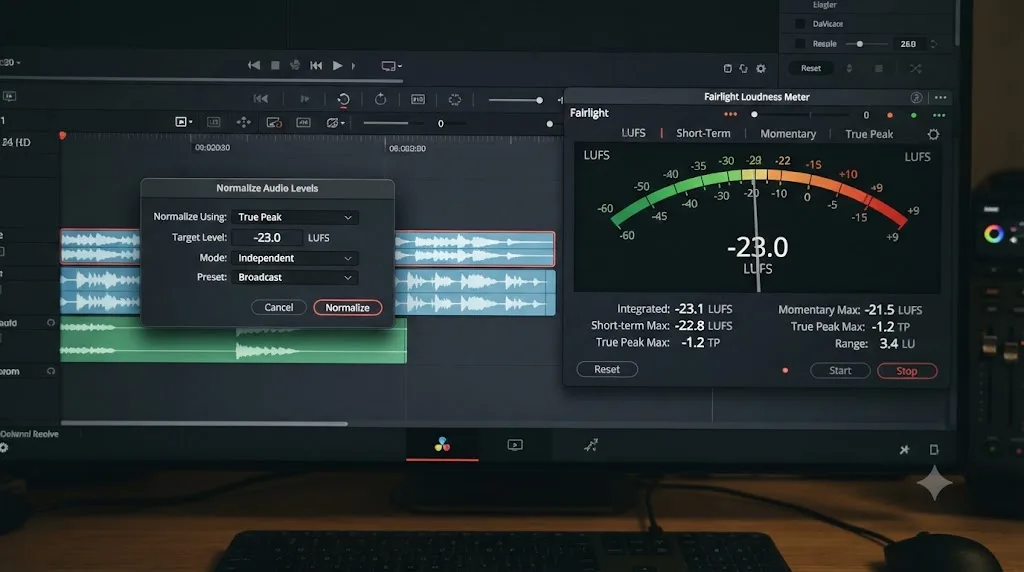The height and width of the screenshot is (572, 1024).
Task: Click Start on the loudness meter
Action: click(840, 371)
